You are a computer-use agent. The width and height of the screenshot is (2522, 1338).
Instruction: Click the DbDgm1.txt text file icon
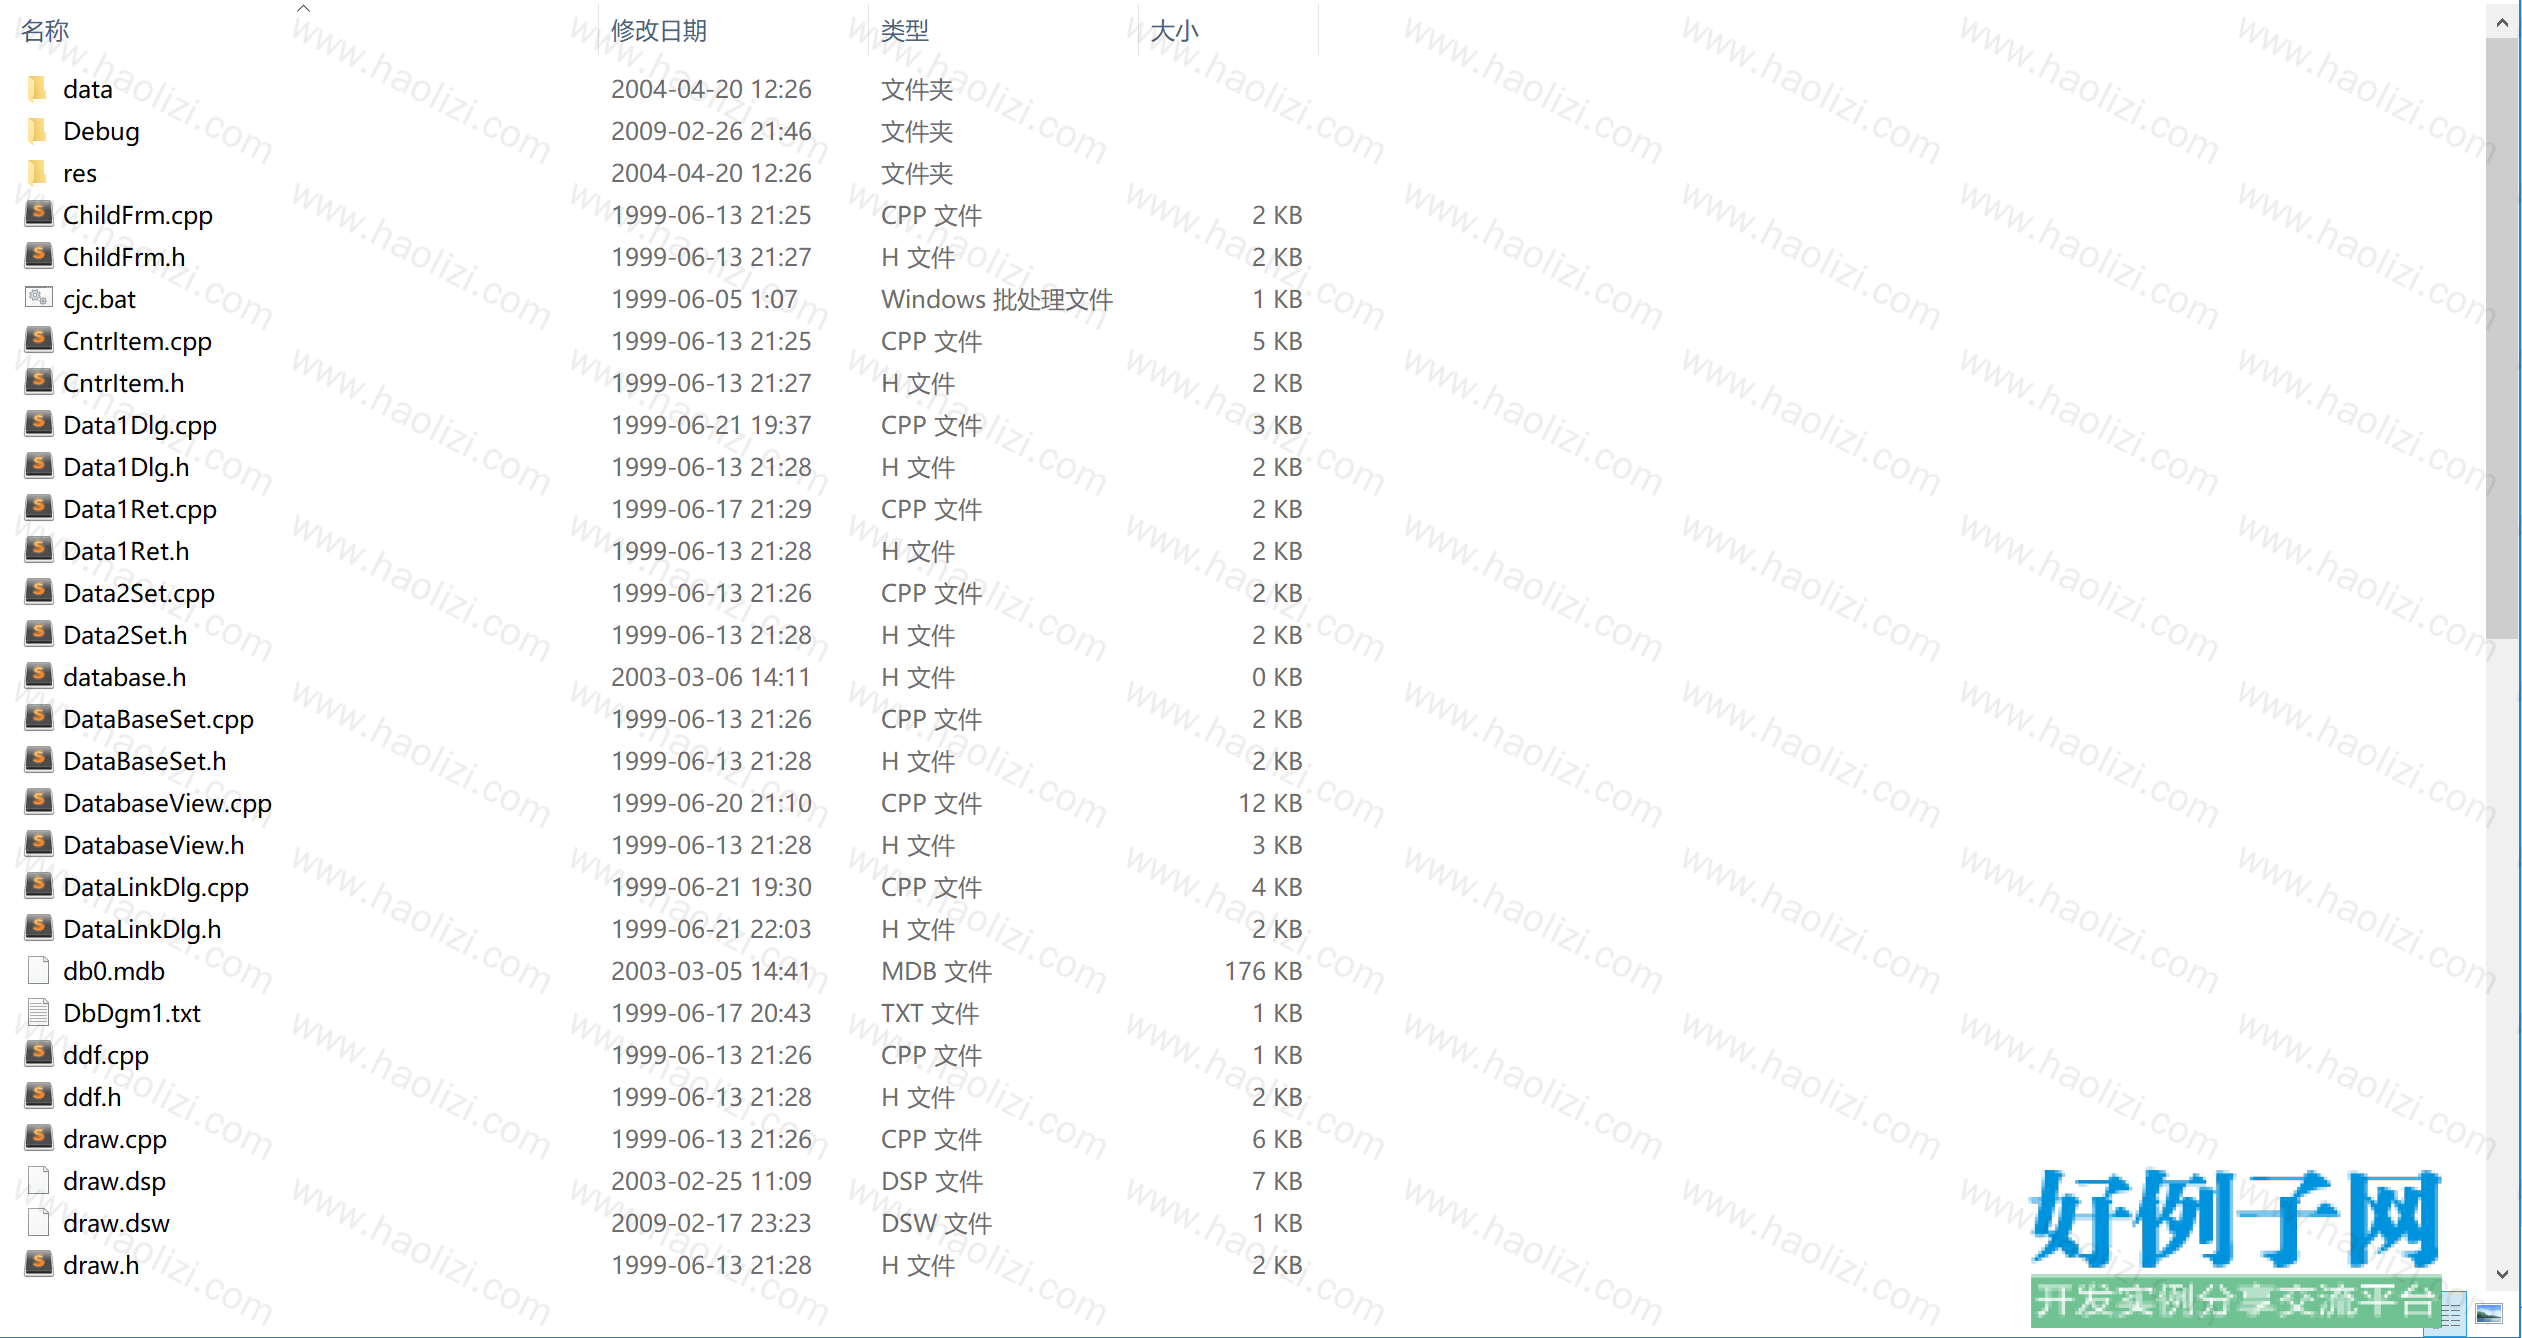[x=38, y=1012]
